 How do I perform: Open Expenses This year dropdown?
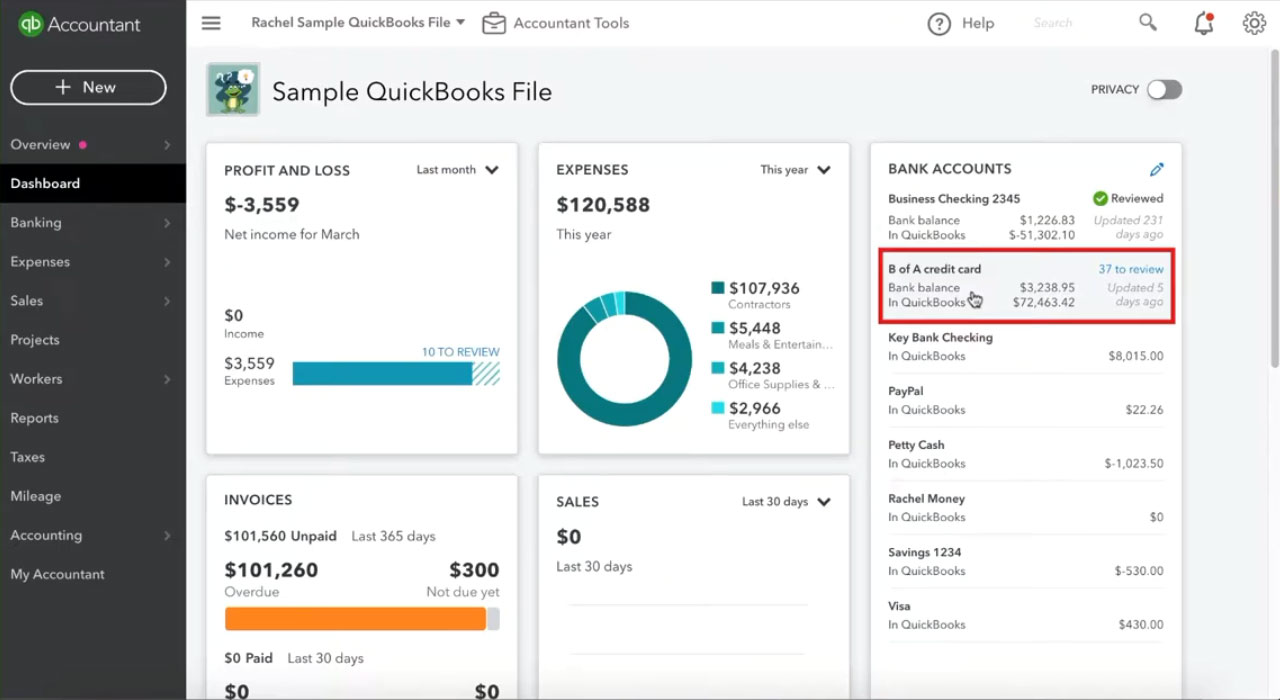[x=795, y=170]
